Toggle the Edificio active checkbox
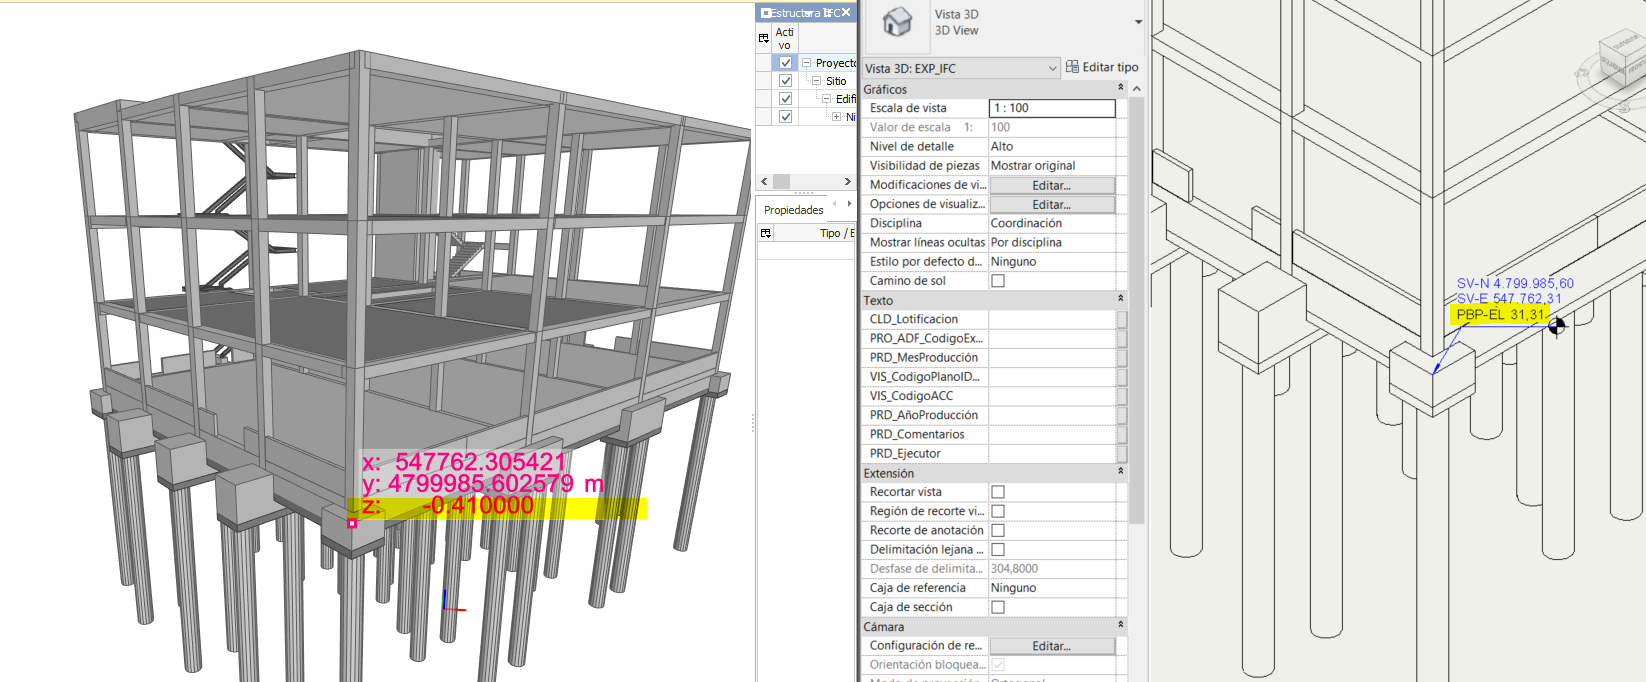 click(786, 99)
